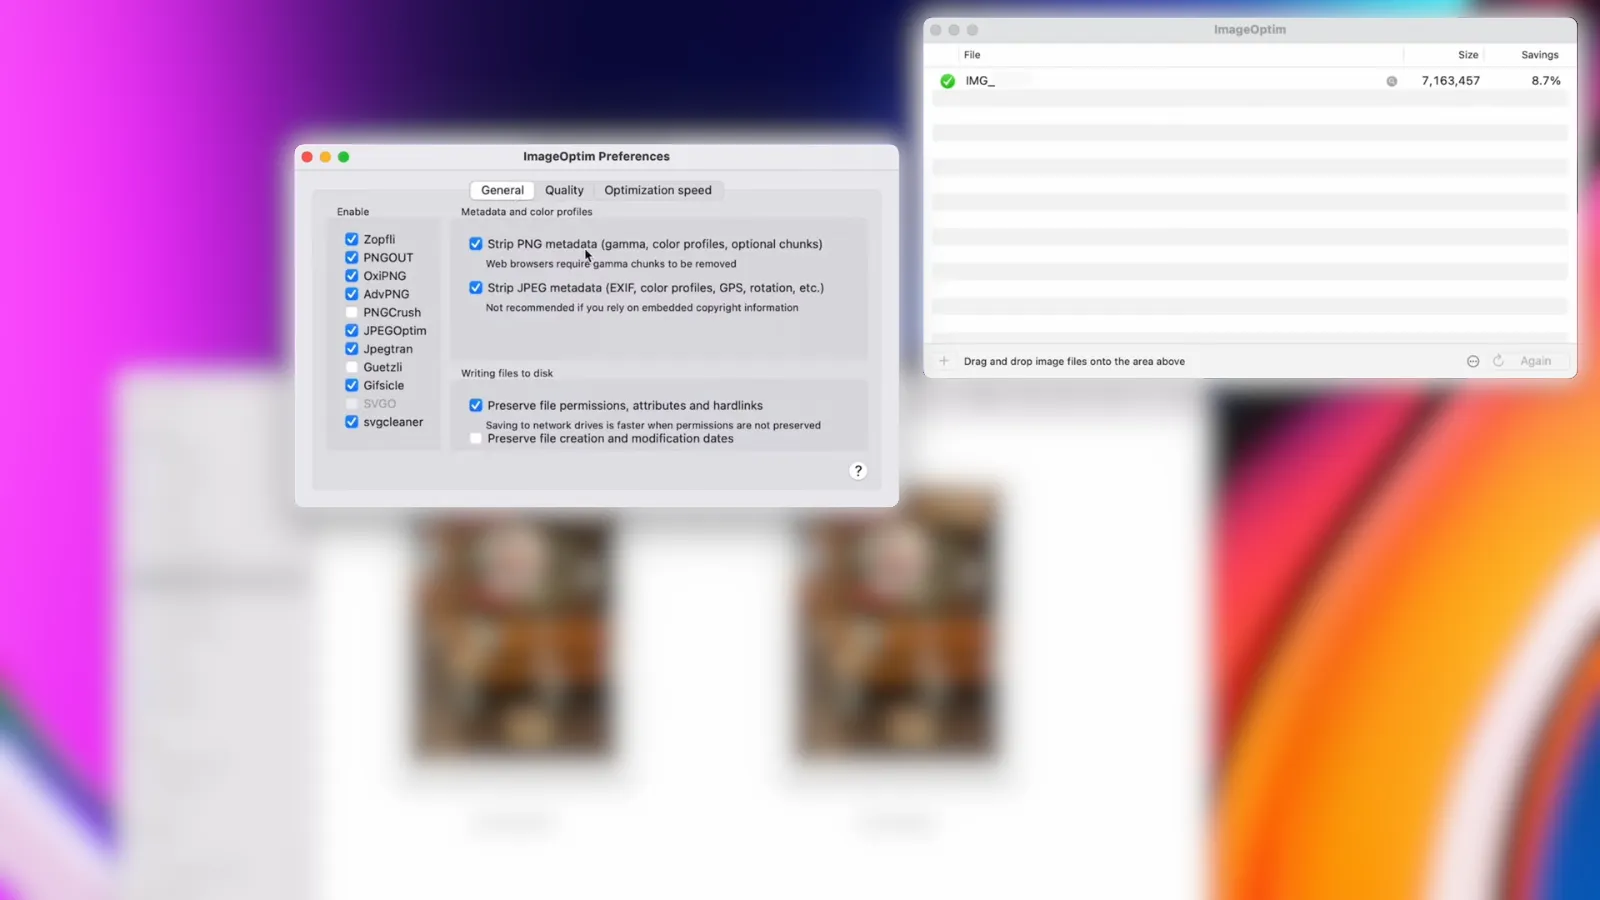Screen dimensions: 1600x900
Task: Toggle the OxiPNG checkbox
Action: pyautogui.click(x=351, y=276)
